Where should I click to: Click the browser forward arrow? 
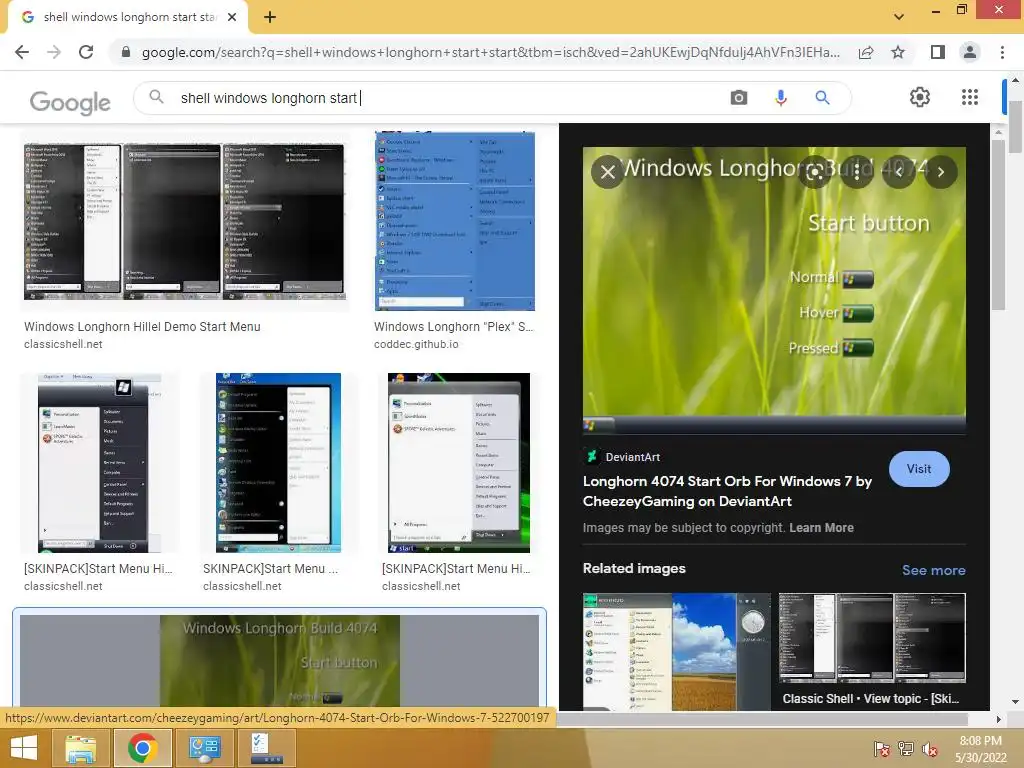pyautogui.click(x=54, y=52)
